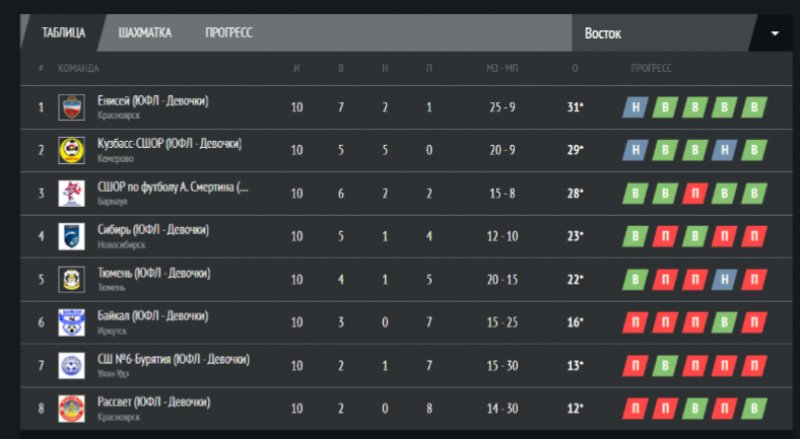Select the Таблица tab
The height and width of the screenshot is (439, 800).
pos(63,33)
